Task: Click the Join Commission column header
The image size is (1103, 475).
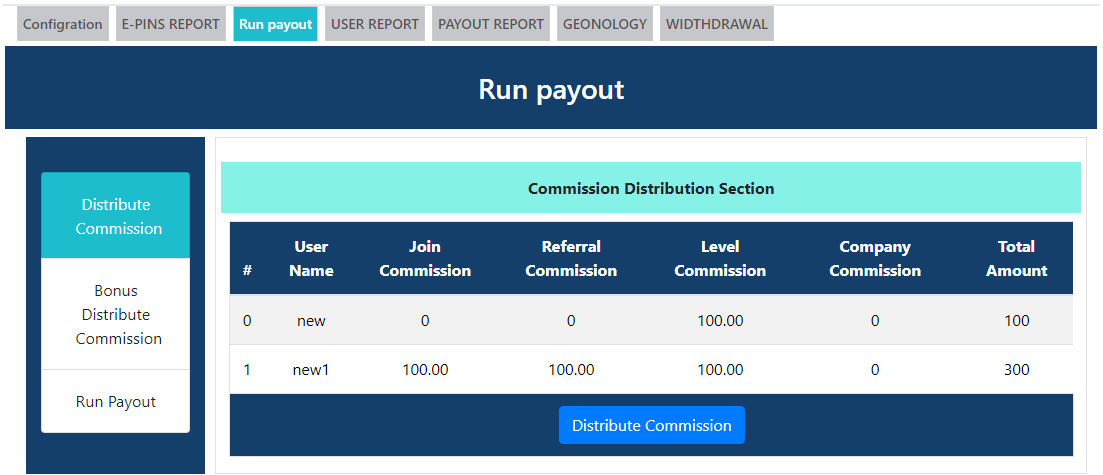Action: pyautogui.click(x=425, y=258)
